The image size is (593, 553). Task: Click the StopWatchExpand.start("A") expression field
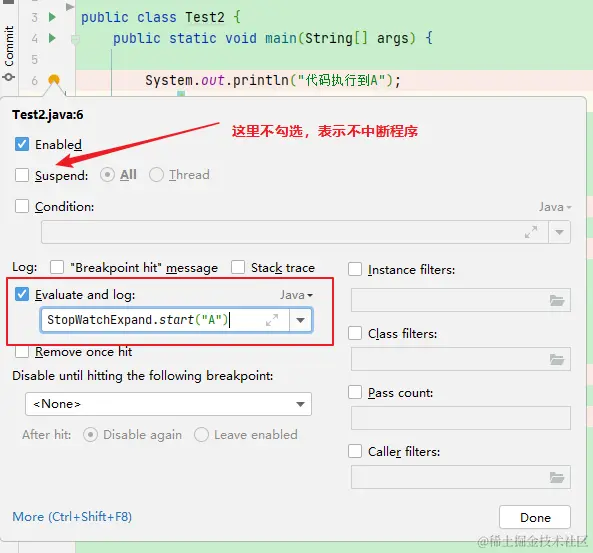pyautogui.click(x=165, y=320)
